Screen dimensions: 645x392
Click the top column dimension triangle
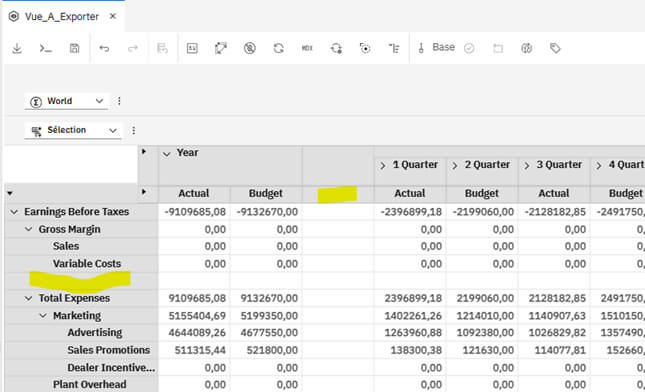(144, 151)
